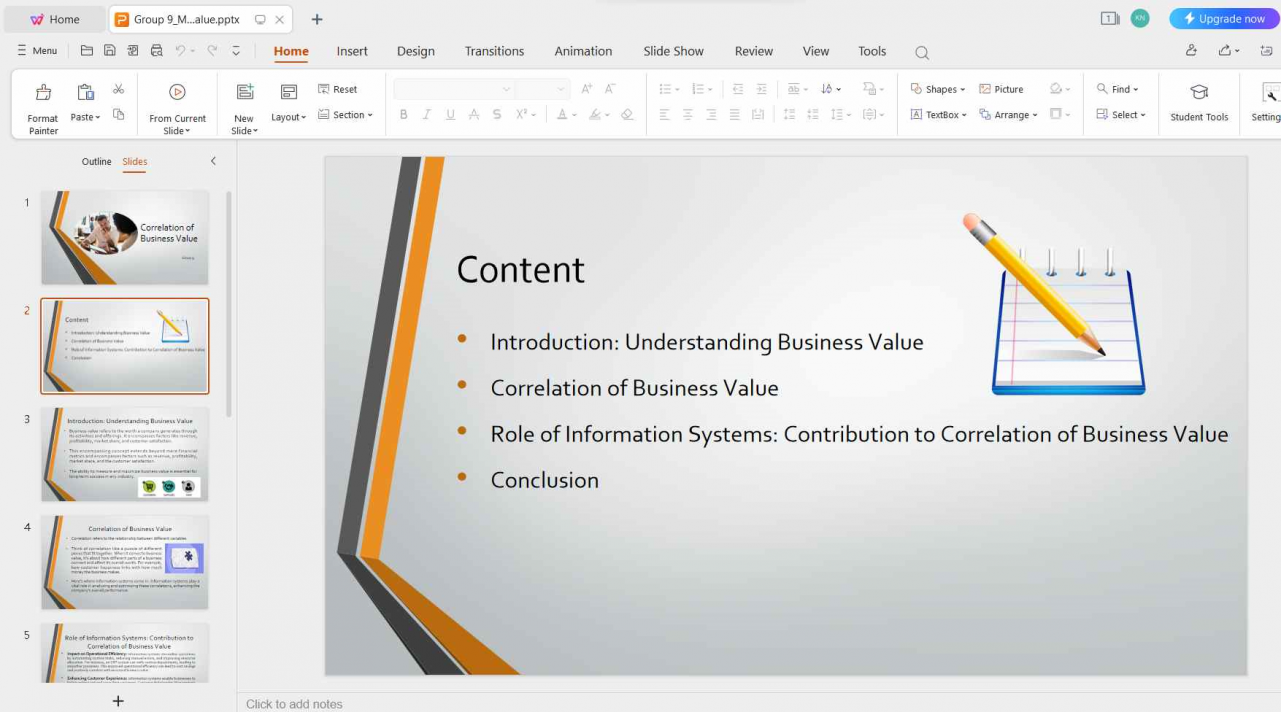The width and height of the screenshot is (1281, 712).
Task: Select the Format Painter tool
Action: tap(42, 103)
